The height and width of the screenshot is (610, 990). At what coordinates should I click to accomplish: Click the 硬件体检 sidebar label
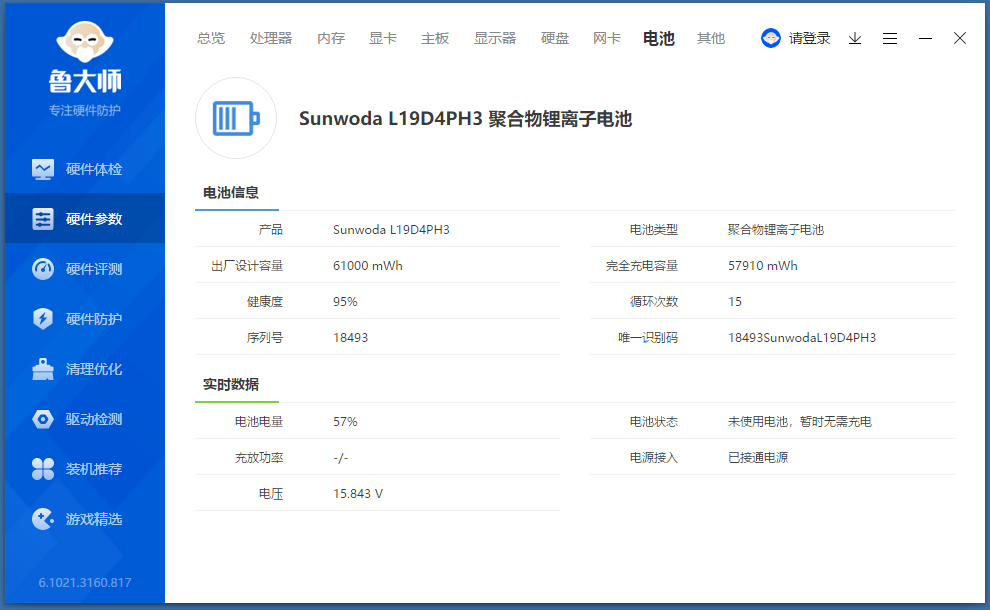(x=94, y=169)
